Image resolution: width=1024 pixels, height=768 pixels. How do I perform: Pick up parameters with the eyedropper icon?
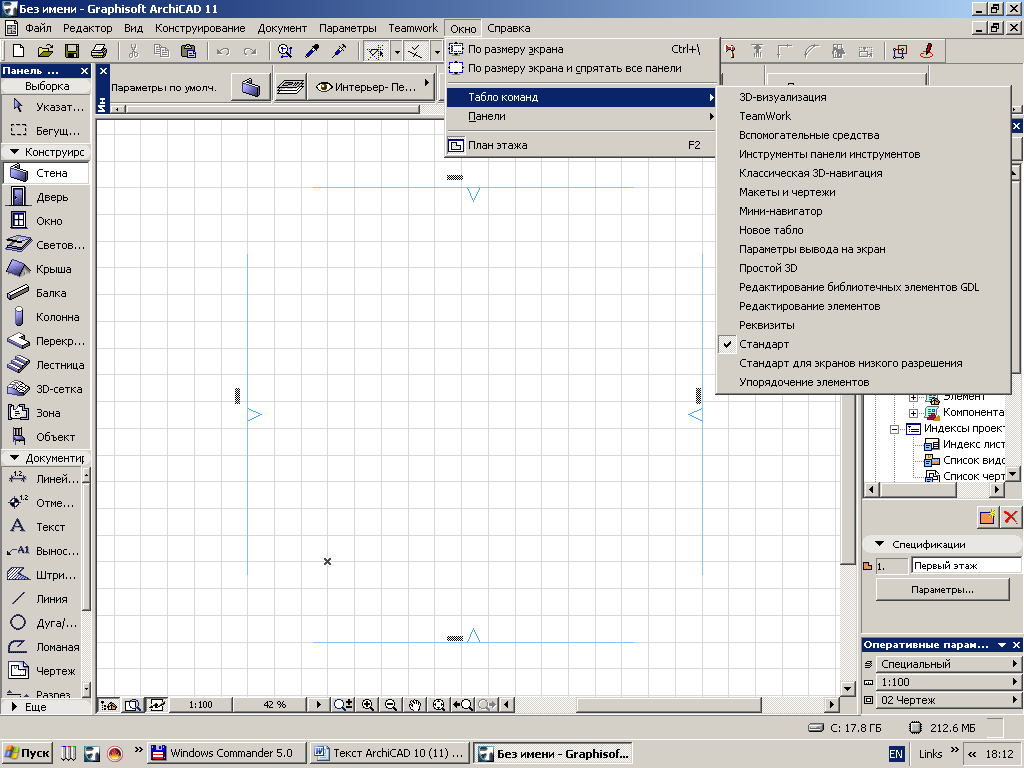click(x=312, y=51)
